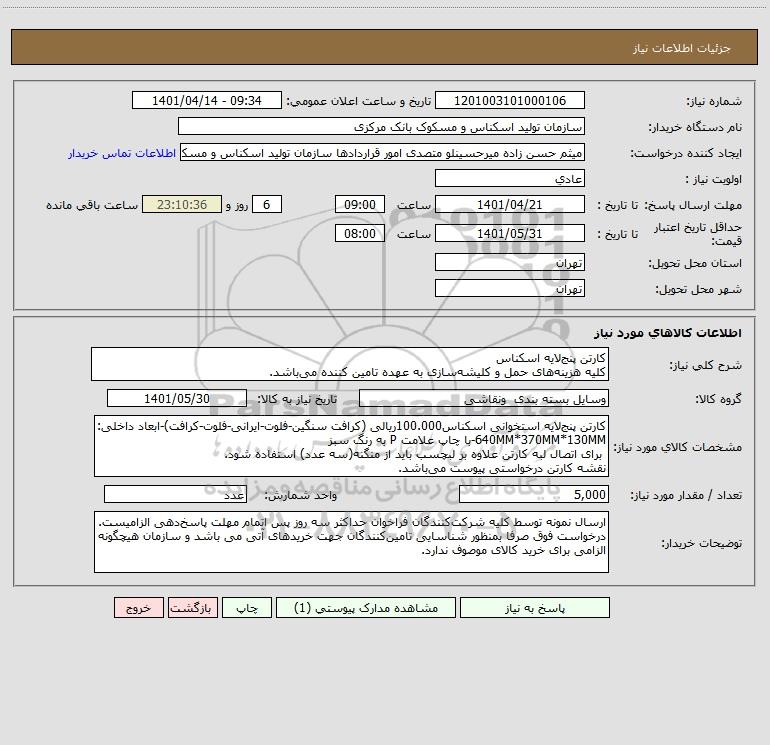The width and height of the screenshot is (770, 745).
Task: Click label 'استان محل تحویل:'
Action: [x=695, y=264]
